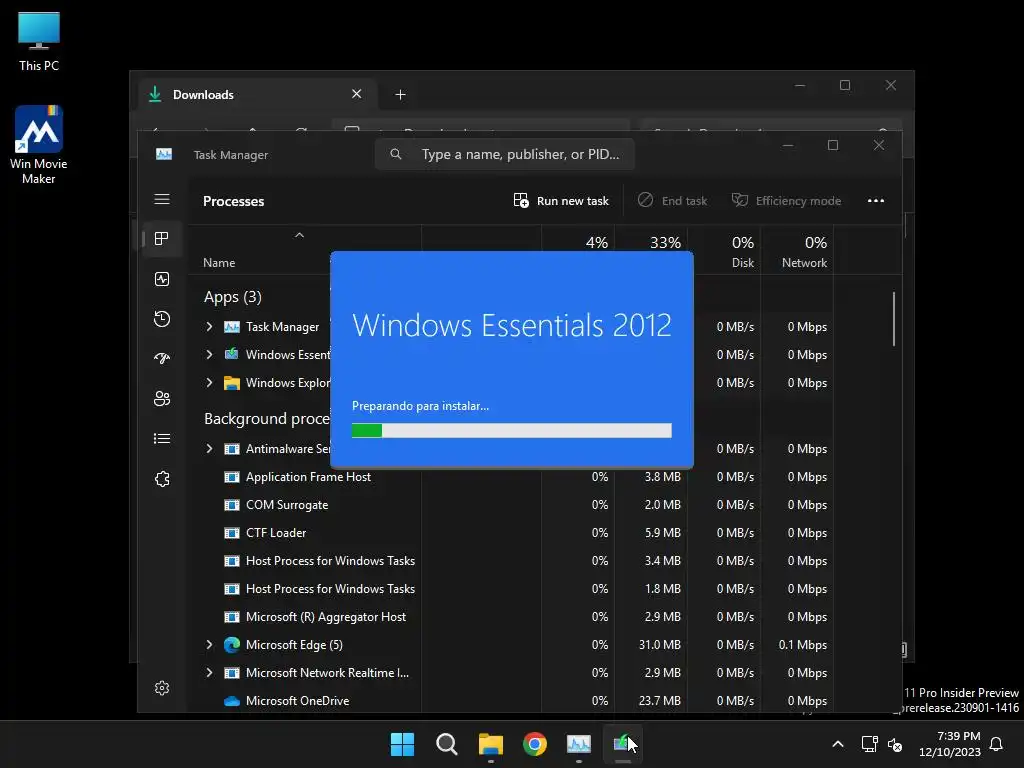Screen dimensions: 1024x768
Task: Select the Application Frame Host process
Action: (x=308, y=477)
